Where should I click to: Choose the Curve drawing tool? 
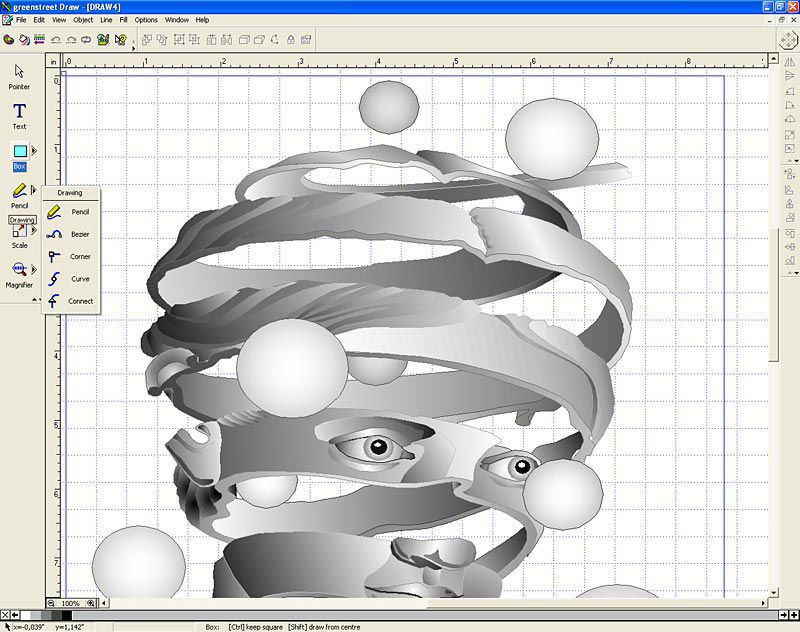click(x=70, y=279)
